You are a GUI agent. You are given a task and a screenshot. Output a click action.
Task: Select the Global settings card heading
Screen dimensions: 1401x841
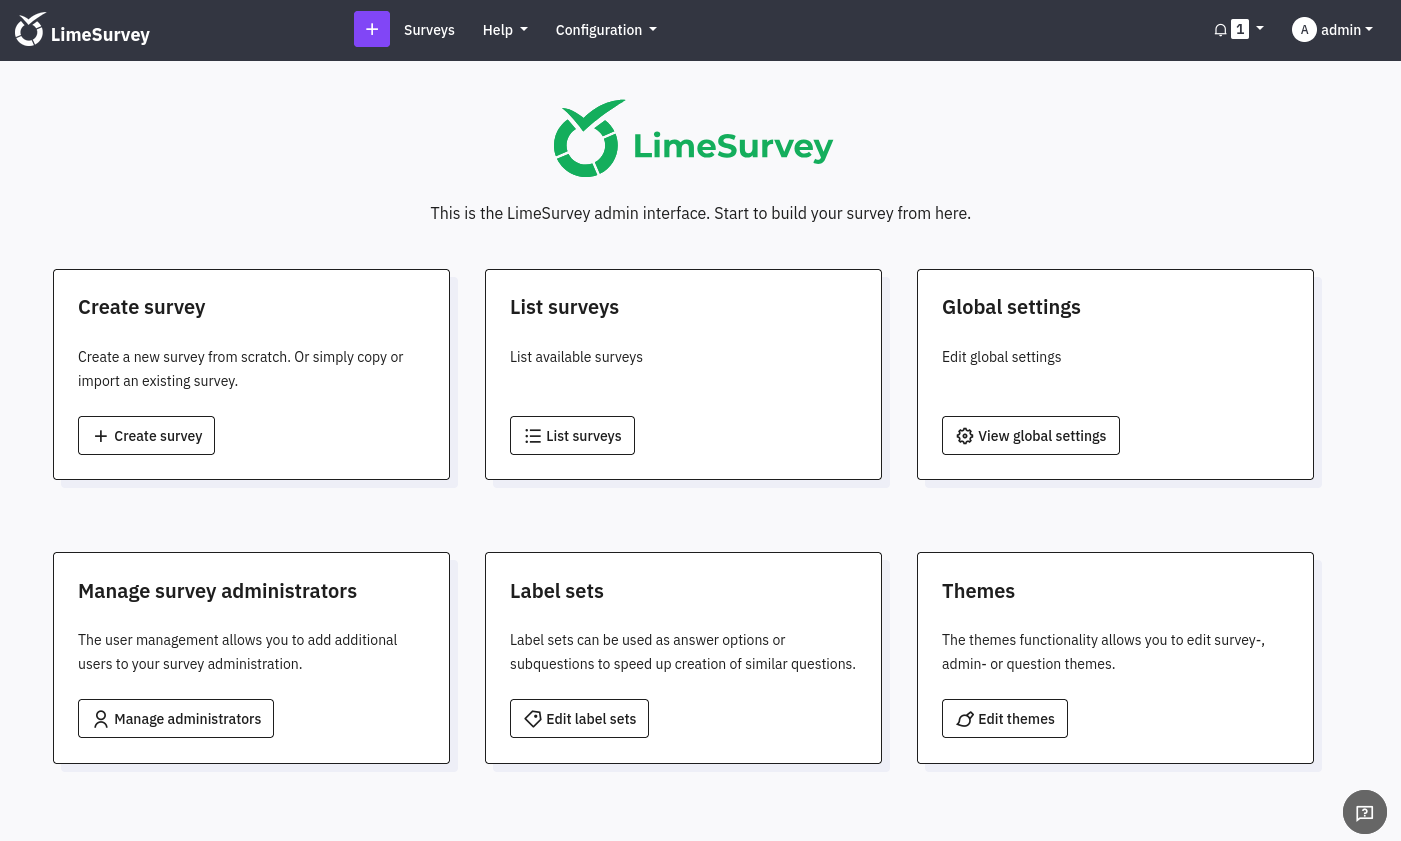pyautogui.click(x=1011, y=307)
